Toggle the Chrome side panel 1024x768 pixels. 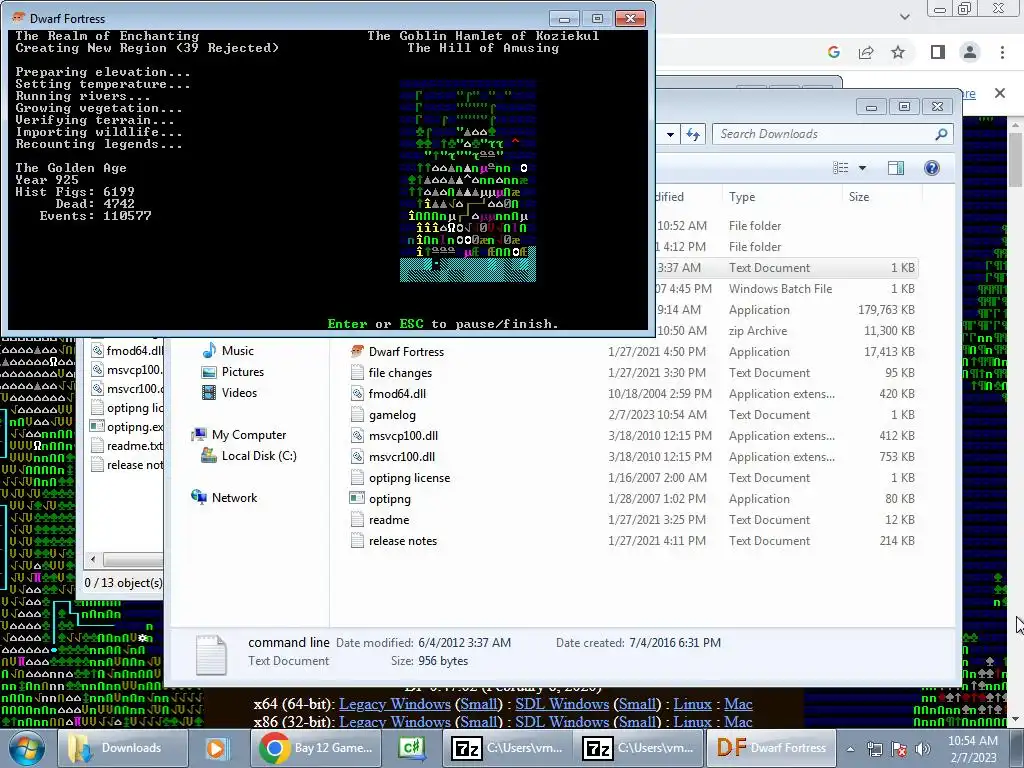coord(938,52)
